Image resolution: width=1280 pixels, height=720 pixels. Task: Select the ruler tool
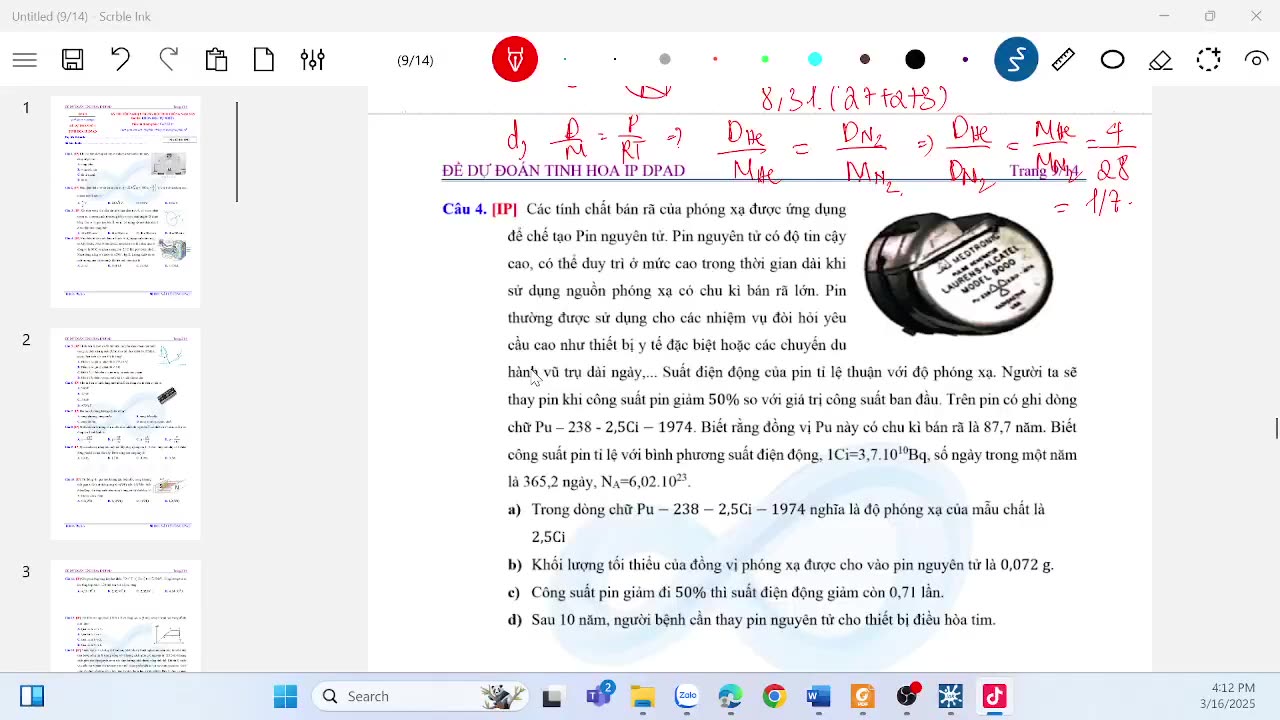click(1064, 60)
